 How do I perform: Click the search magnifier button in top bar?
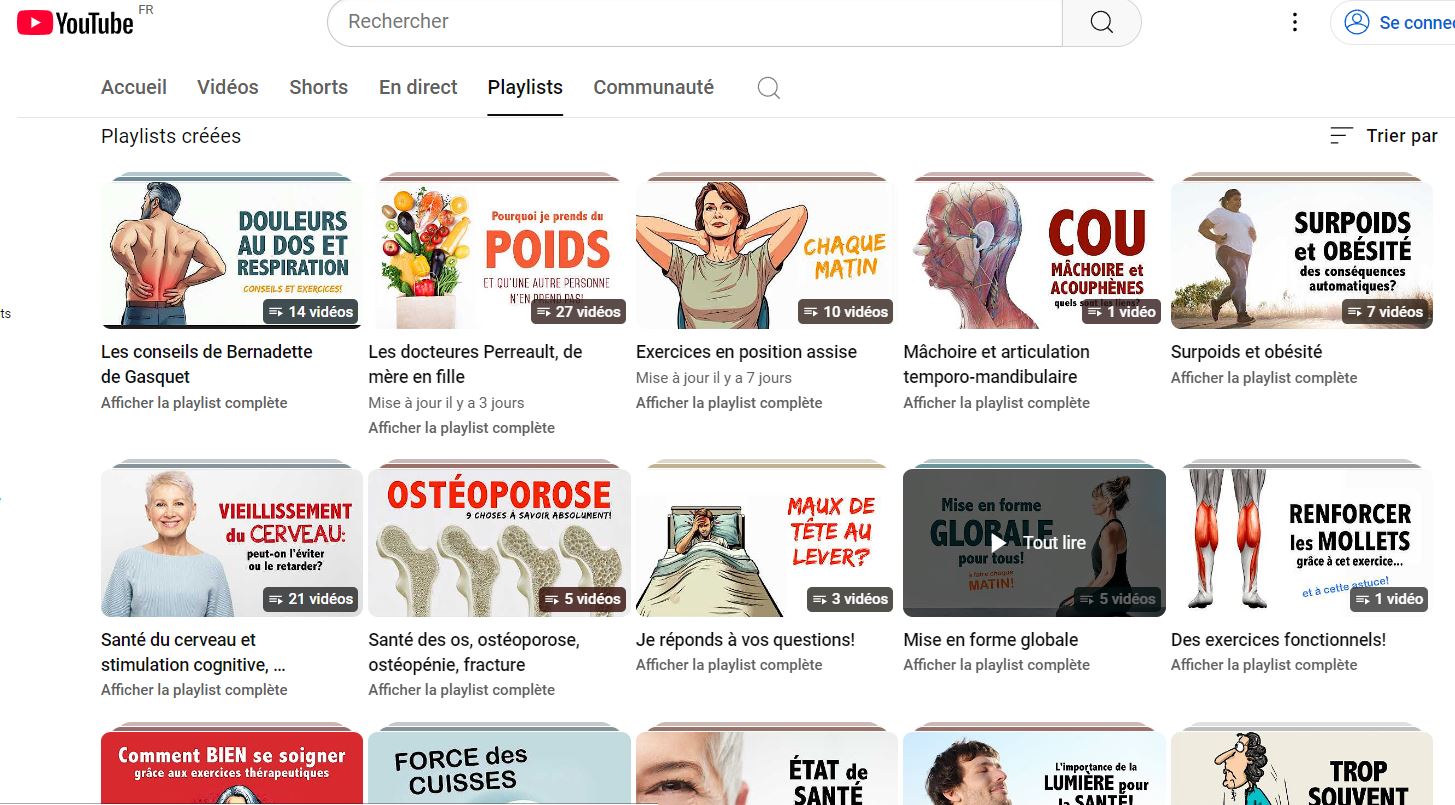pyautogui.click(x=1101, y=22)
